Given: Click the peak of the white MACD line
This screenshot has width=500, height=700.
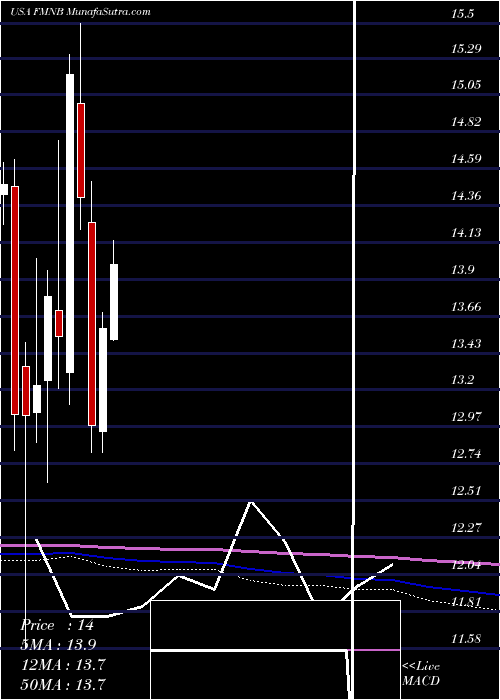Looking at the screenshot, I should (251, 502).
